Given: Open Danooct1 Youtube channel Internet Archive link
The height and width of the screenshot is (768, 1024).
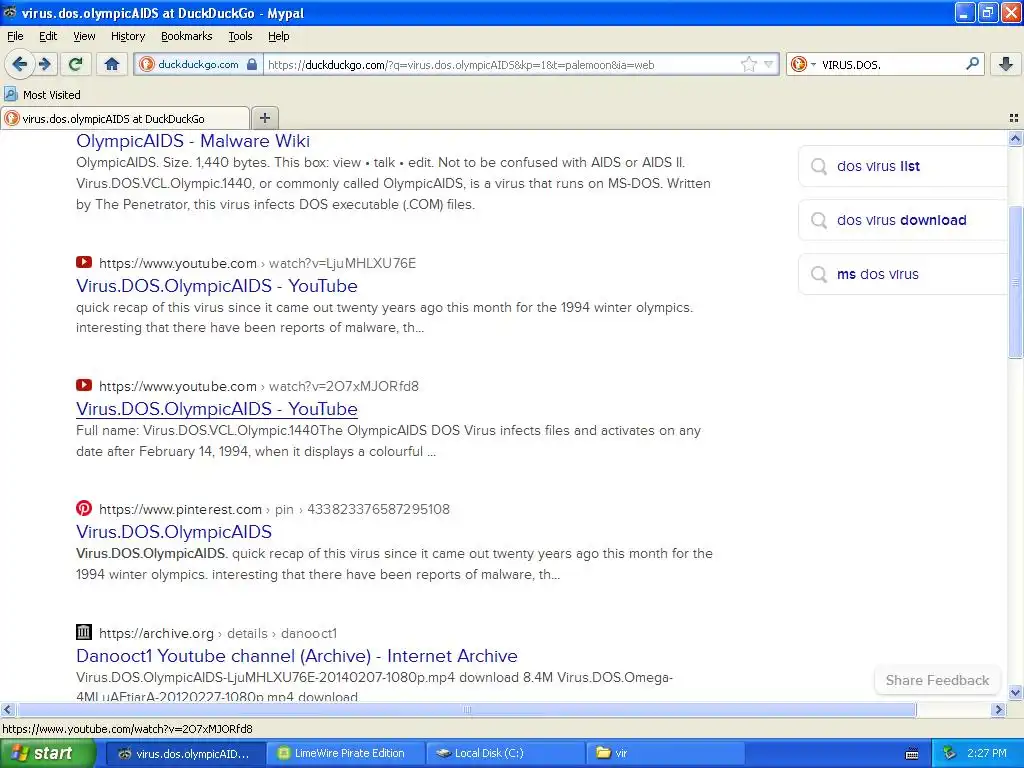Looking at the screenshot, I should (x=296, y=656).
